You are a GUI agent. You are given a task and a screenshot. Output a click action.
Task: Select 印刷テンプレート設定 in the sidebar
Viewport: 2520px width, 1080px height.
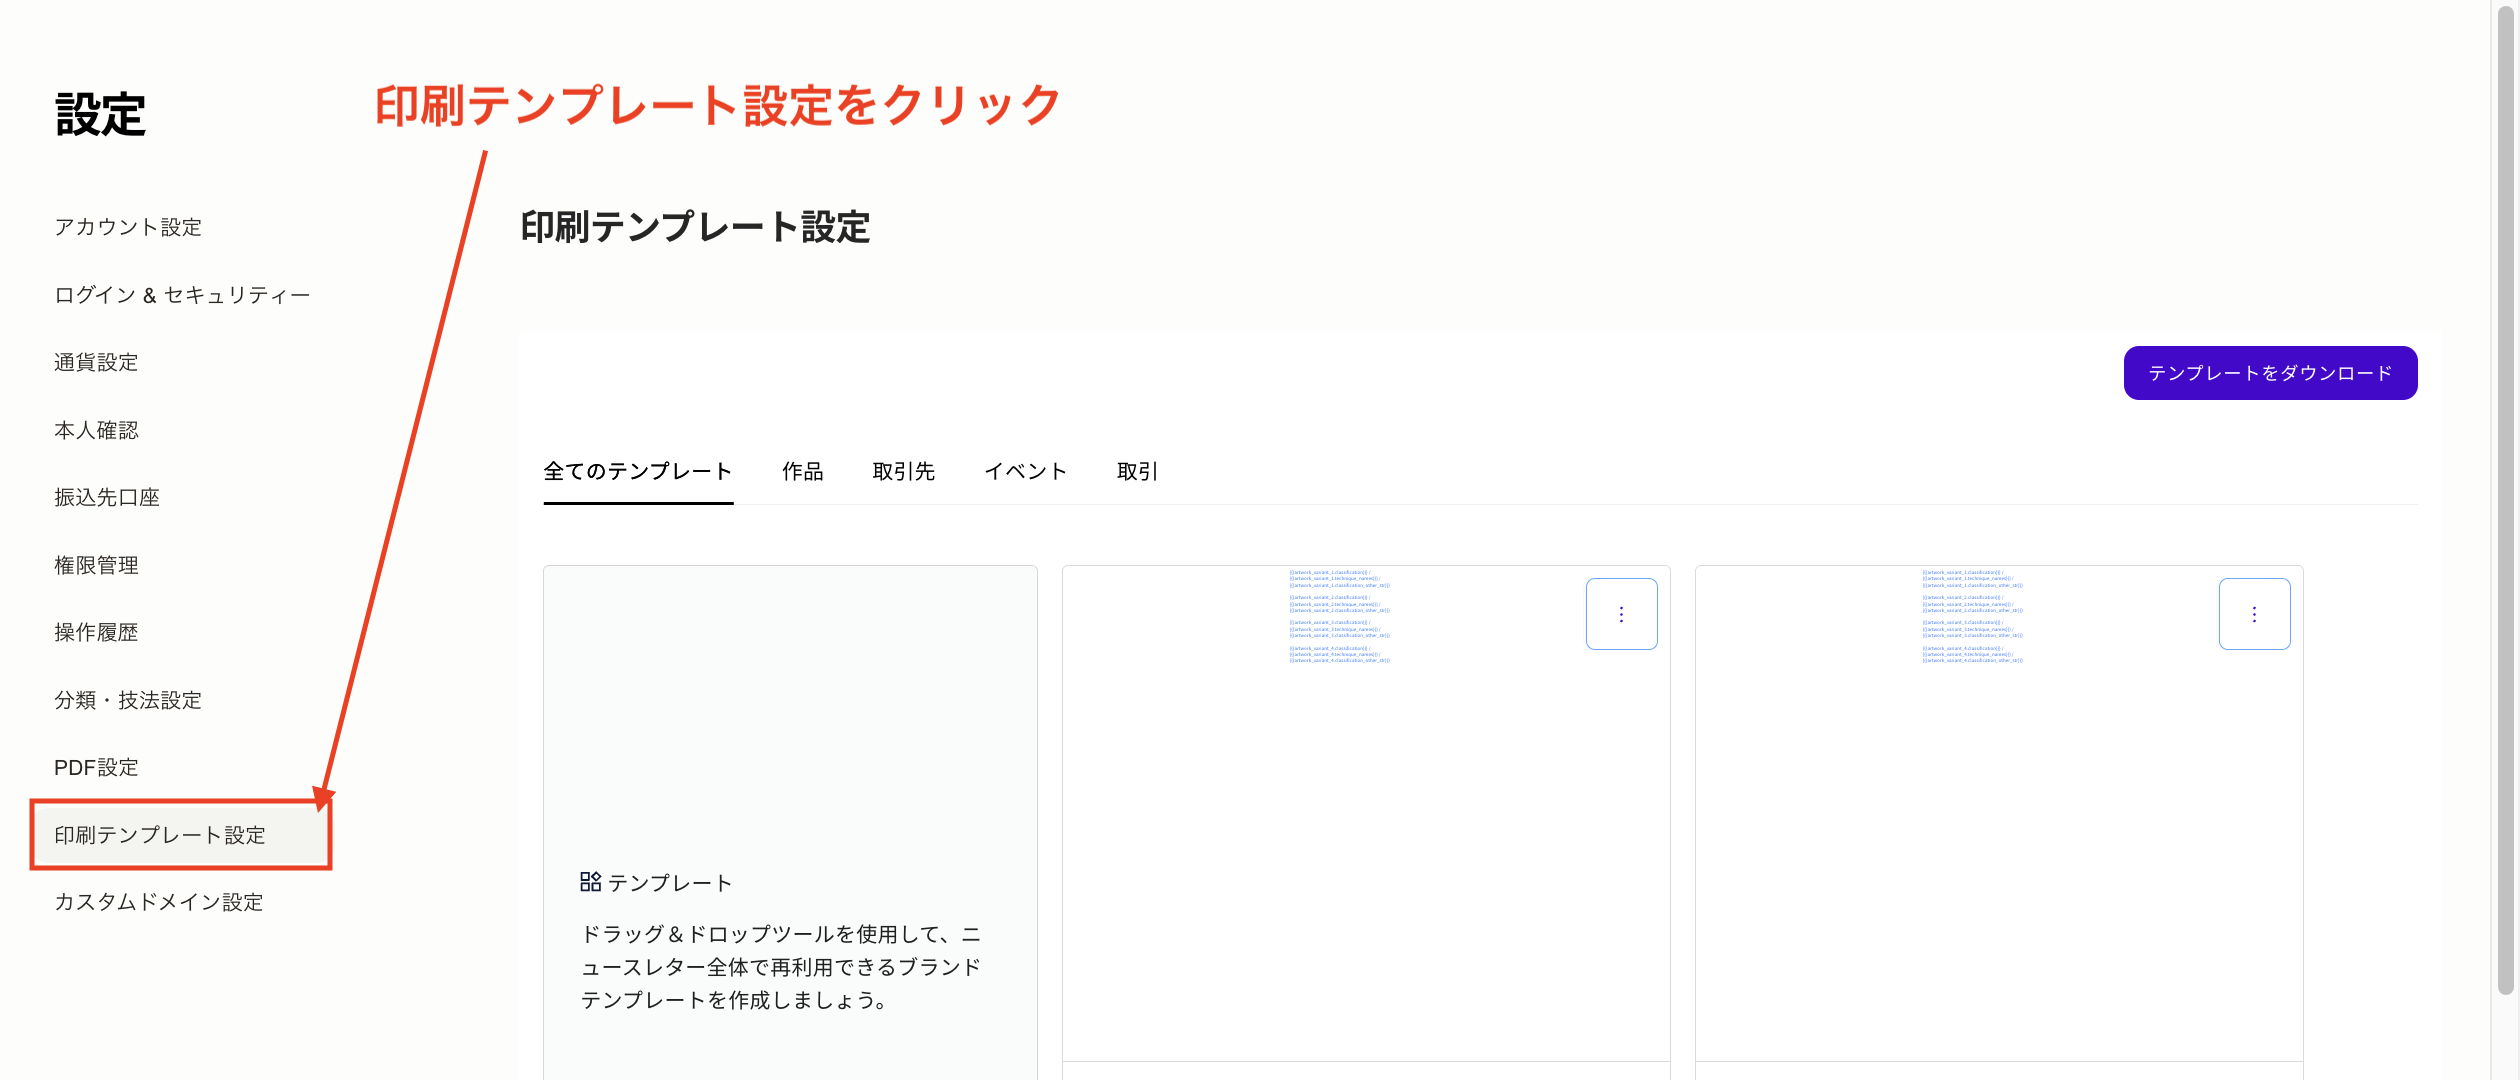[x=161, y=834]
